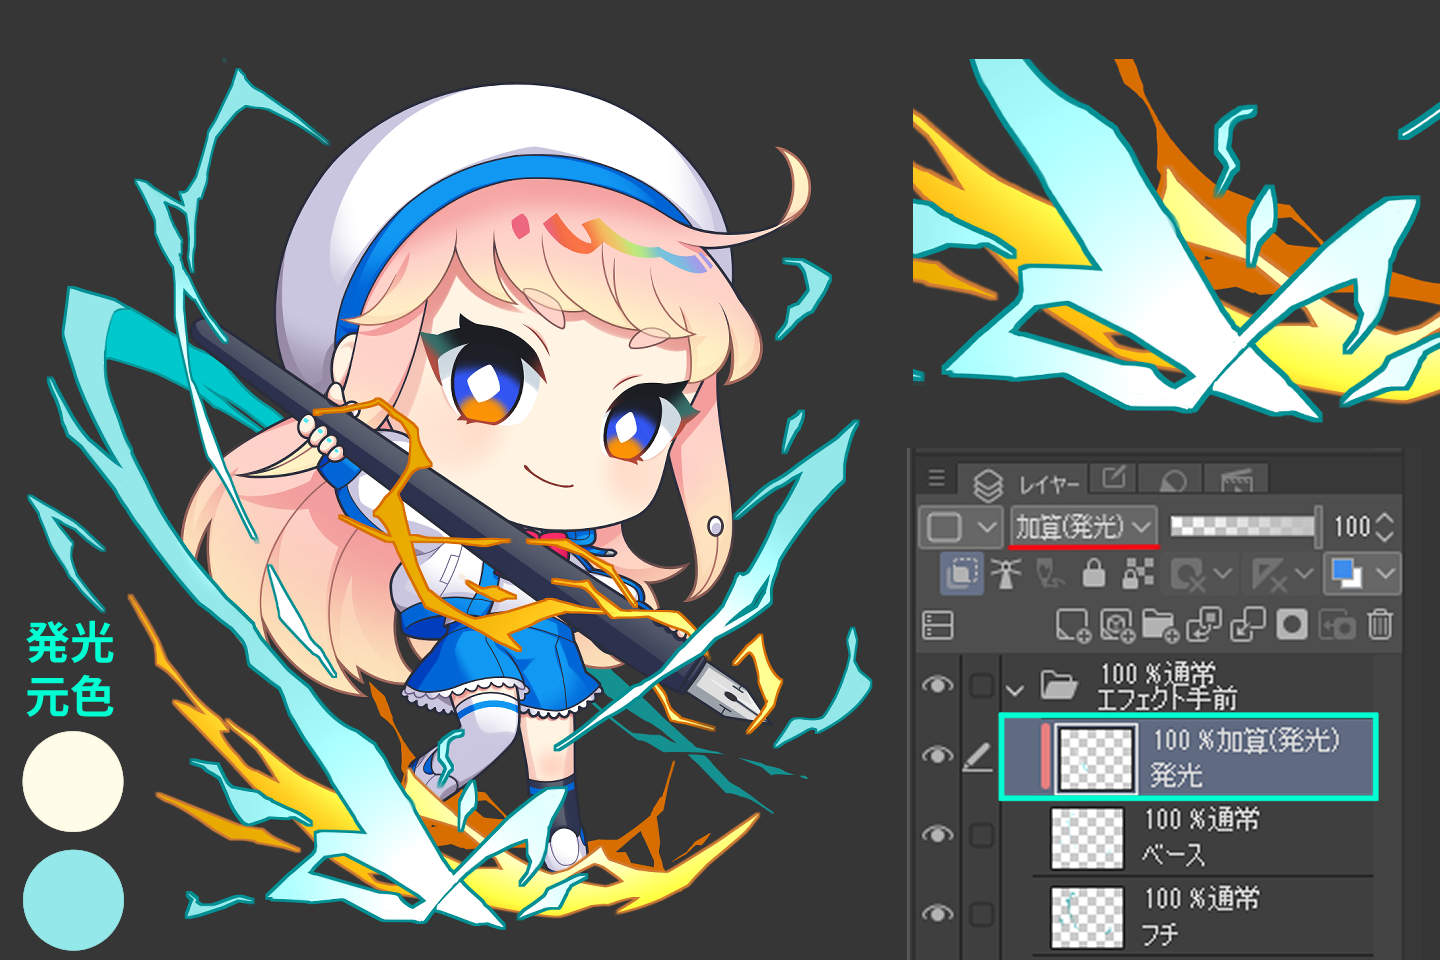Click the lock layer padlock icon

1094,574
